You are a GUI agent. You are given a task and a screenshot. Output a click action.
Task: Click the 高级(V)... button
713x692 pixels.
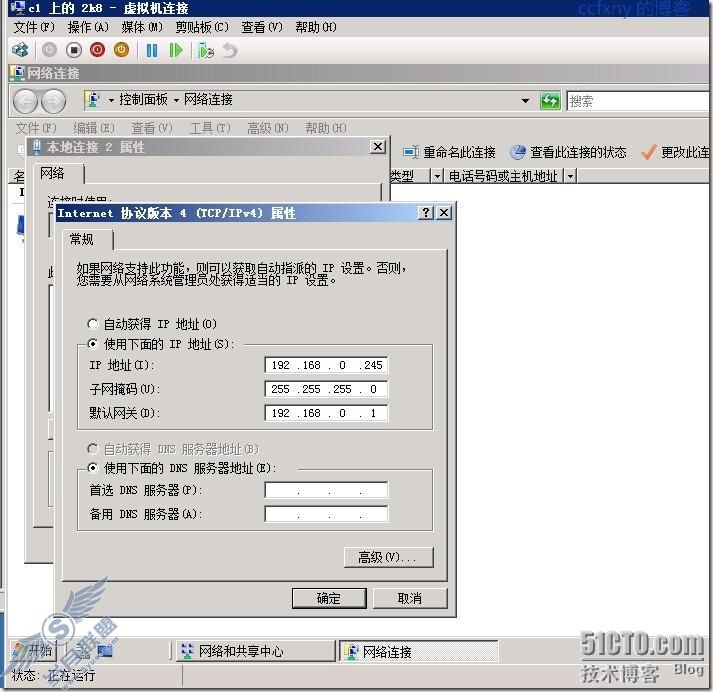click(x=389, y=557)
